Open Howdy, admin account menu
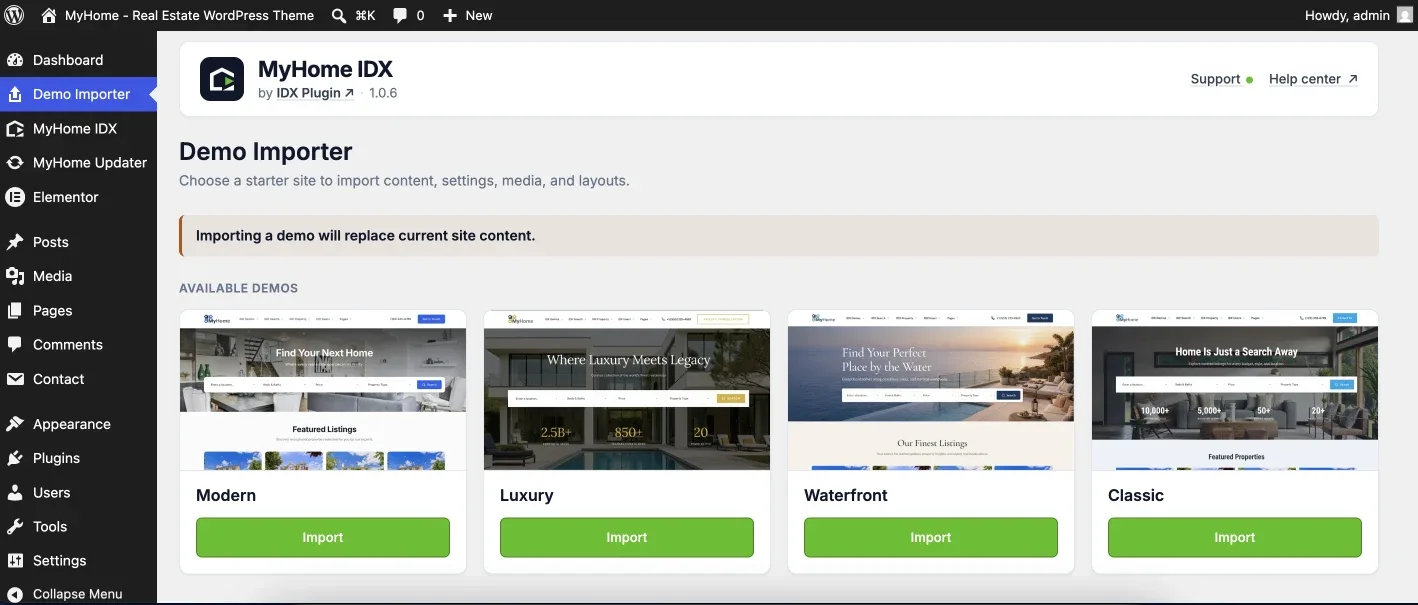This screenshot has height=605, width=1418. coord(1347,15)
